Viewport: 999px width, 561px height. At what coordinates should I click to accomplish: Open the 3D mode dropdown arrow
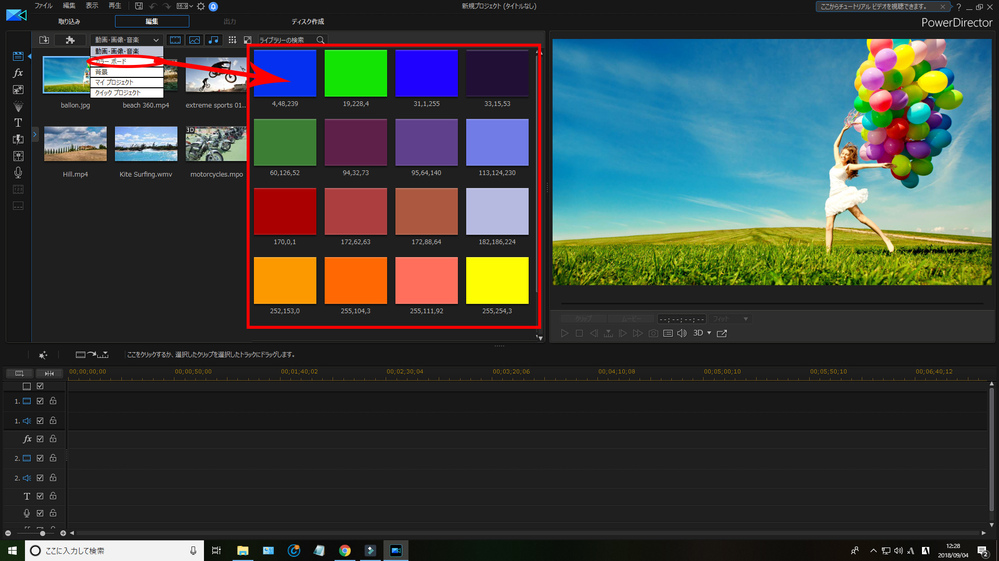(709, 333)
